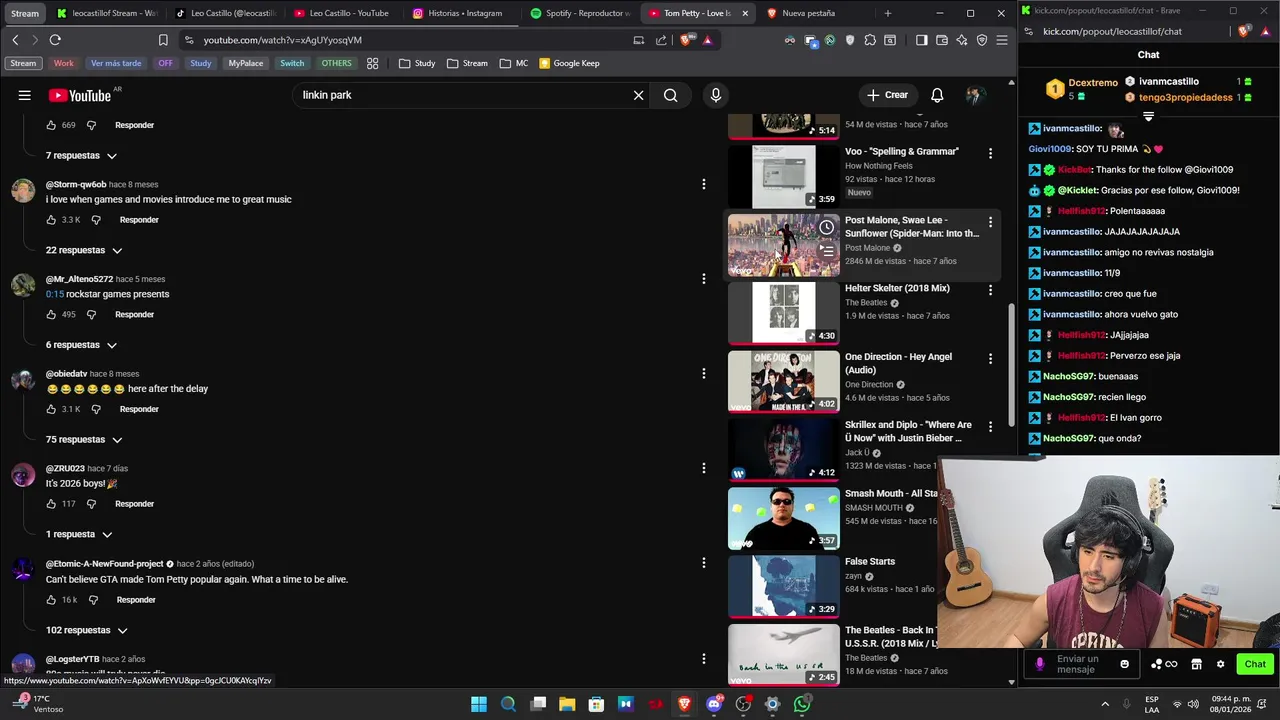Expand 102 respuestas replies
The image size is (1280, 720).
click(87, 630)
